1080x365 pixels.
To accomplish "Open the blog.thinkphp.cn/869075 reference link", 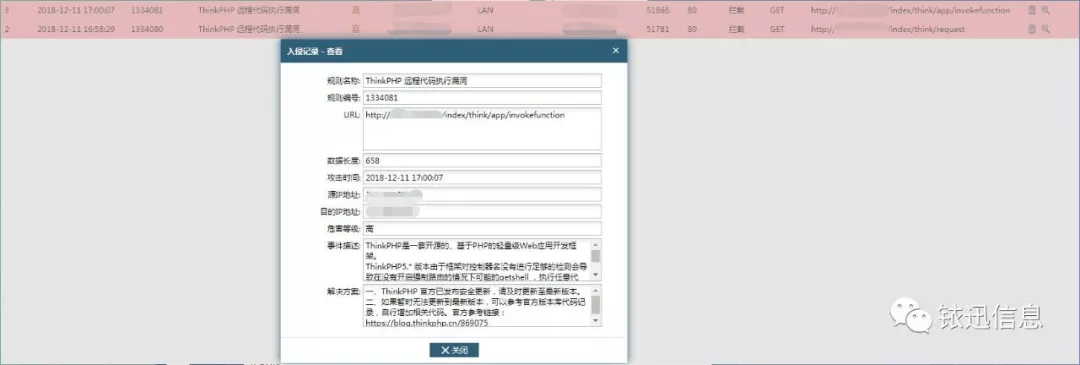I will click(427, 322).
